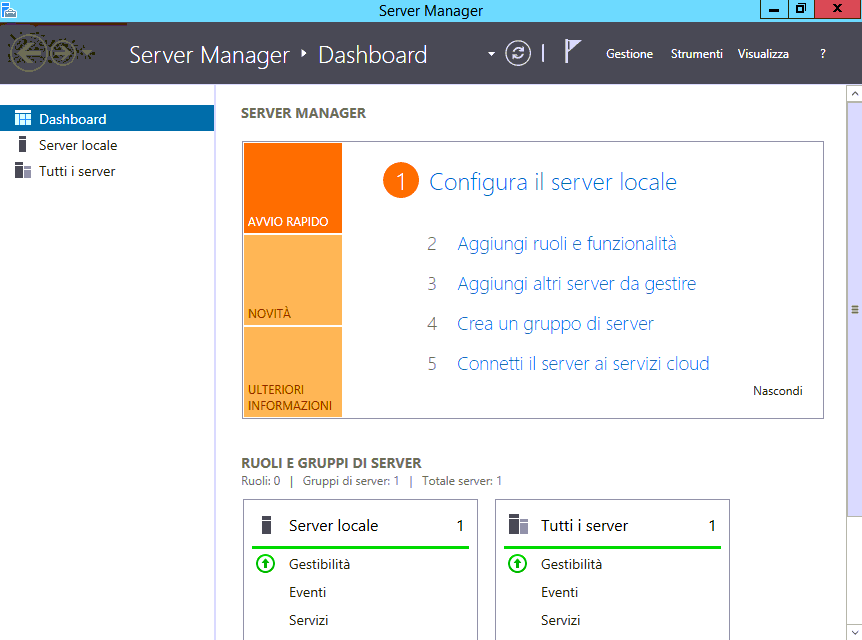
Task: Click the scrollbar down arrow
Action: pos(854,632)
